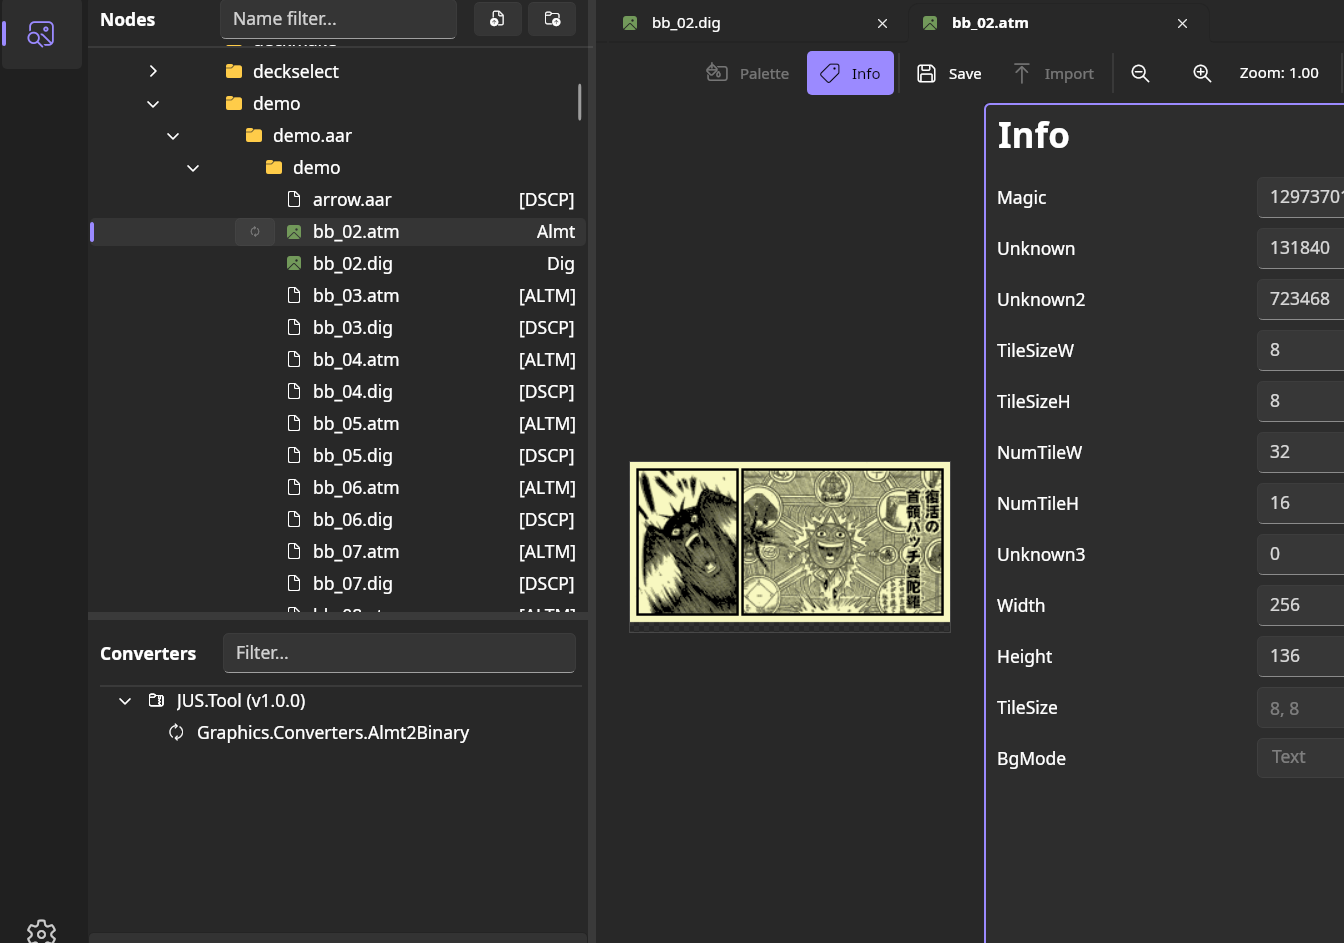The height and width of the screenshot is (943, 1344).
Task: Click the convert icon beside bb_02.atm
Action: pyautogui.click(x=255, y=232)
